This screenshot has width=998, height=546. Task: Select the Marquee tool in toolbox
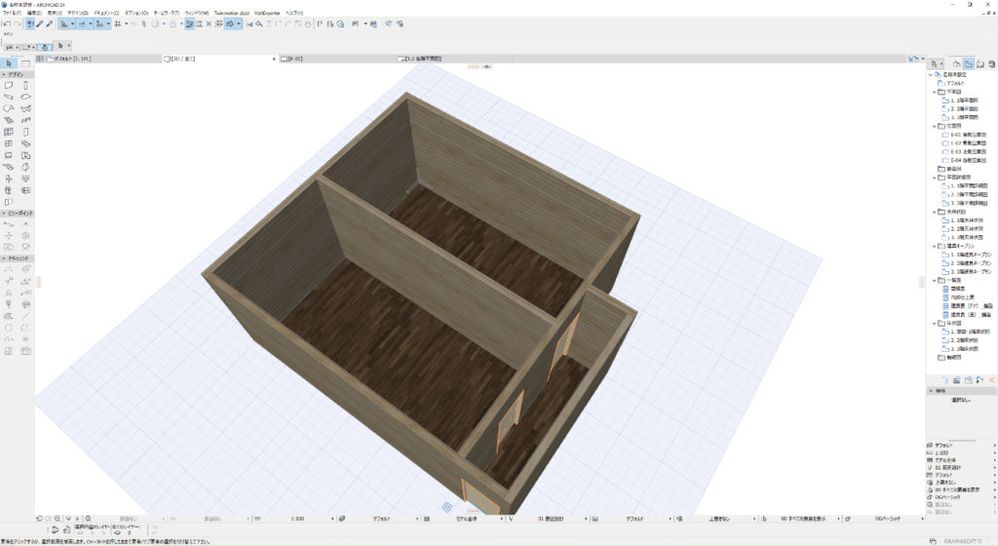click(26, 63)
